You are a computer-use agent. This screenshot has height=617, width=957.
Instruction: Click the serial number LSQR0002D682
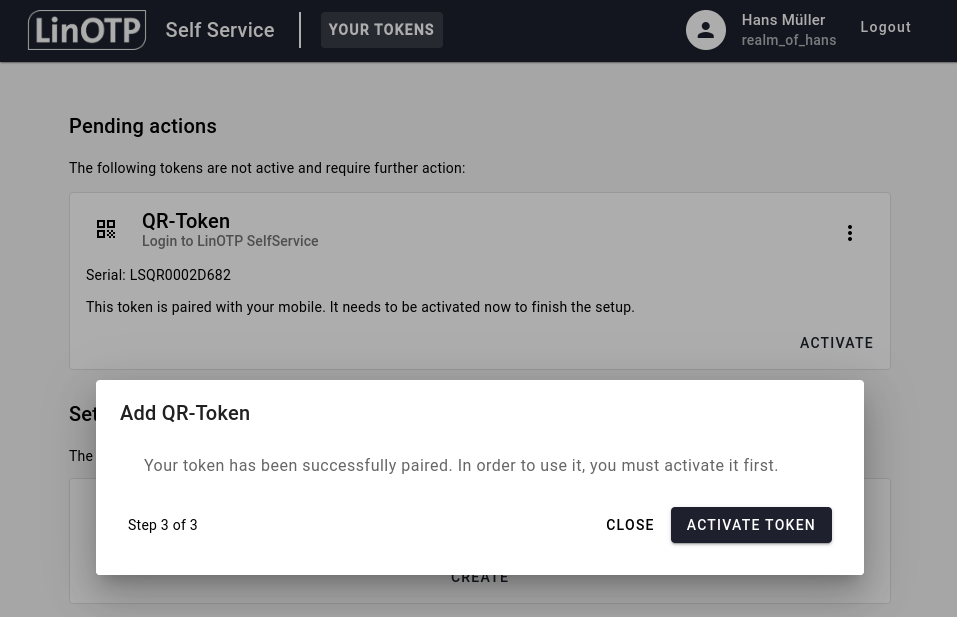tap(180, 275)
